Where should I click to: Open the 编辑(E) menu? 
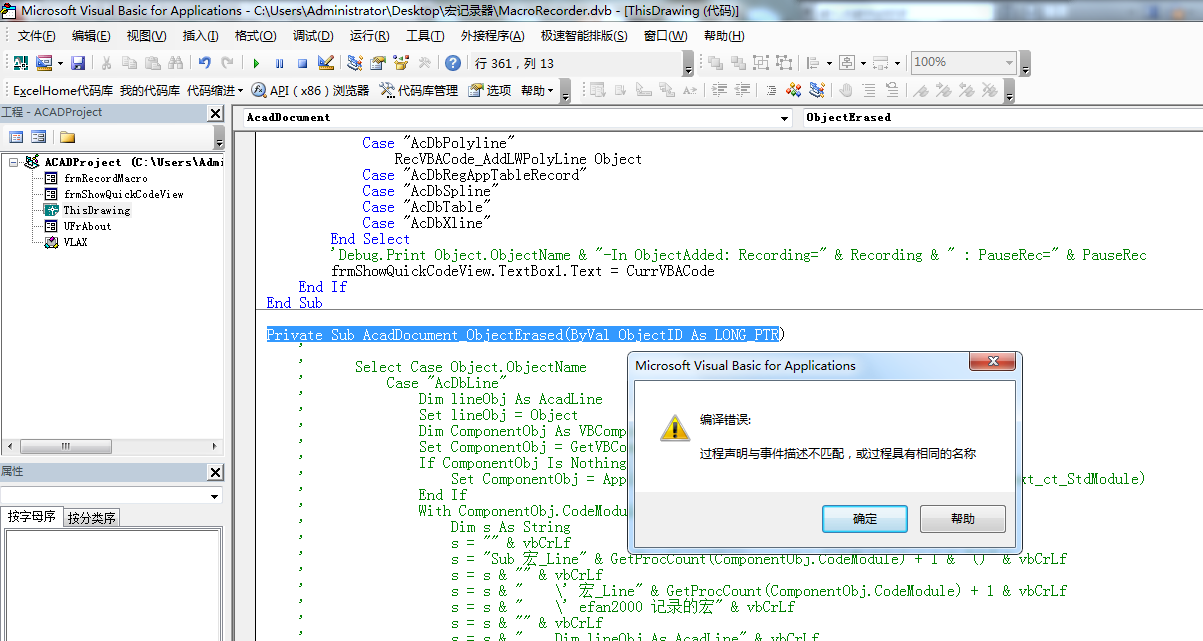pos(91,36)
